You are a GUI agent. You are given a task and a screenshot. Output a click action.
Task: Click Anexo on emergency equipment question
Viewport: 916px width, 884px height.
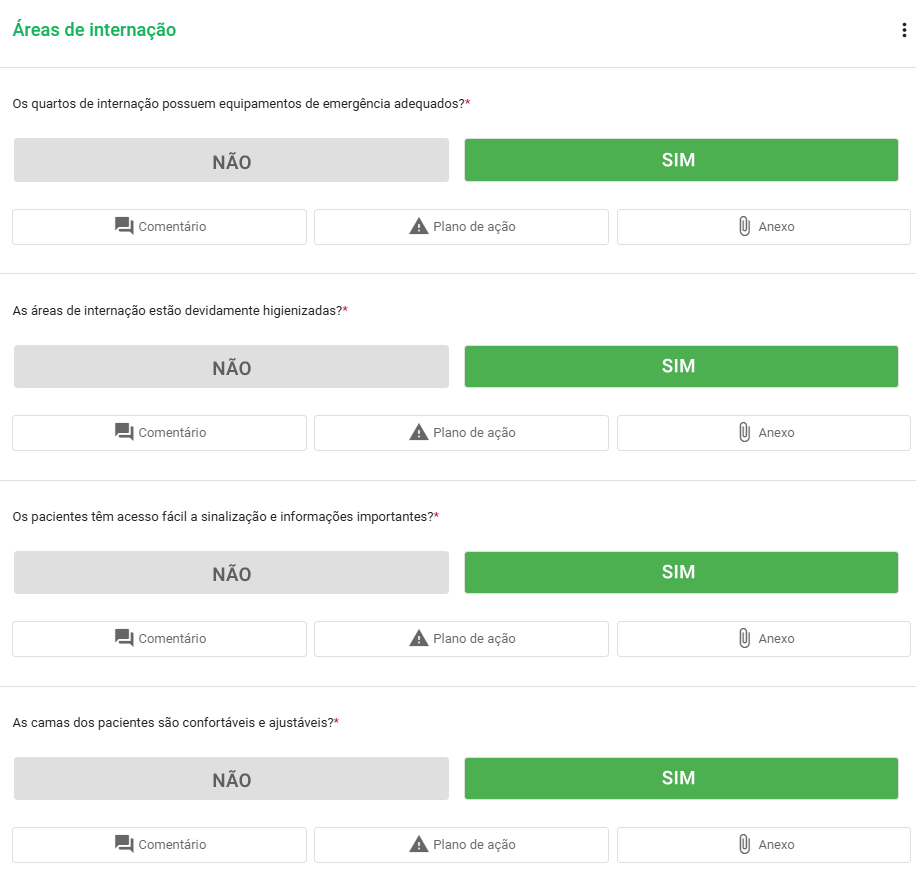point(763,226)
